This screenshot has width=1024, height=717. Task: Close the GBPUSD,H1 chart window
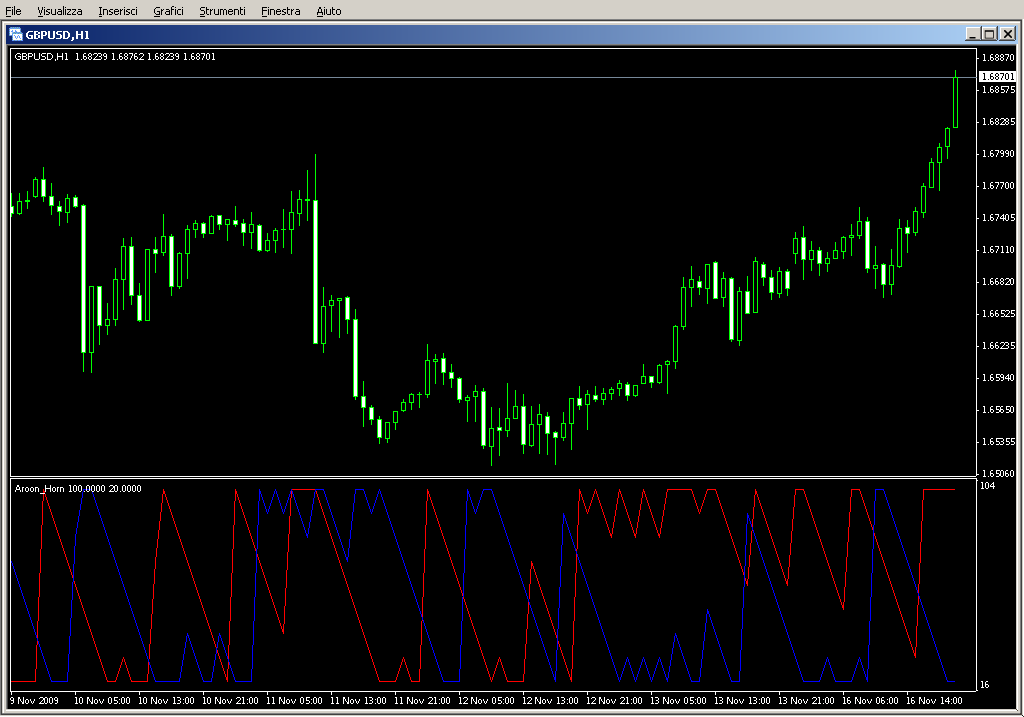pyautogui.click(x=1008, y=34)
